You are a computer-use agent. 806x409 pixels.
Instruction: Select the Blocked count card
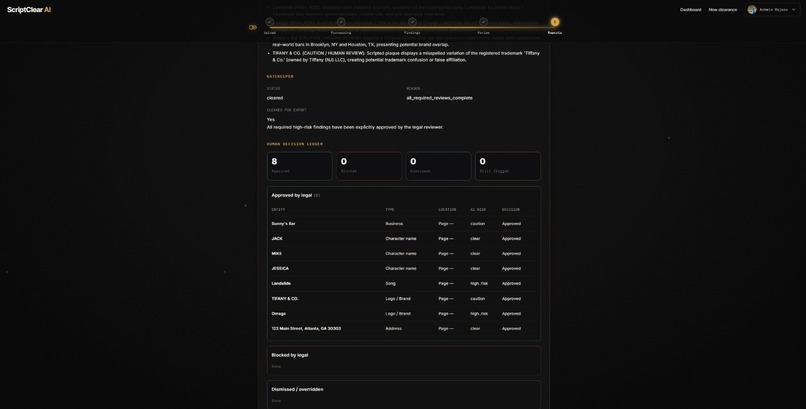click(x=369, y=166)
